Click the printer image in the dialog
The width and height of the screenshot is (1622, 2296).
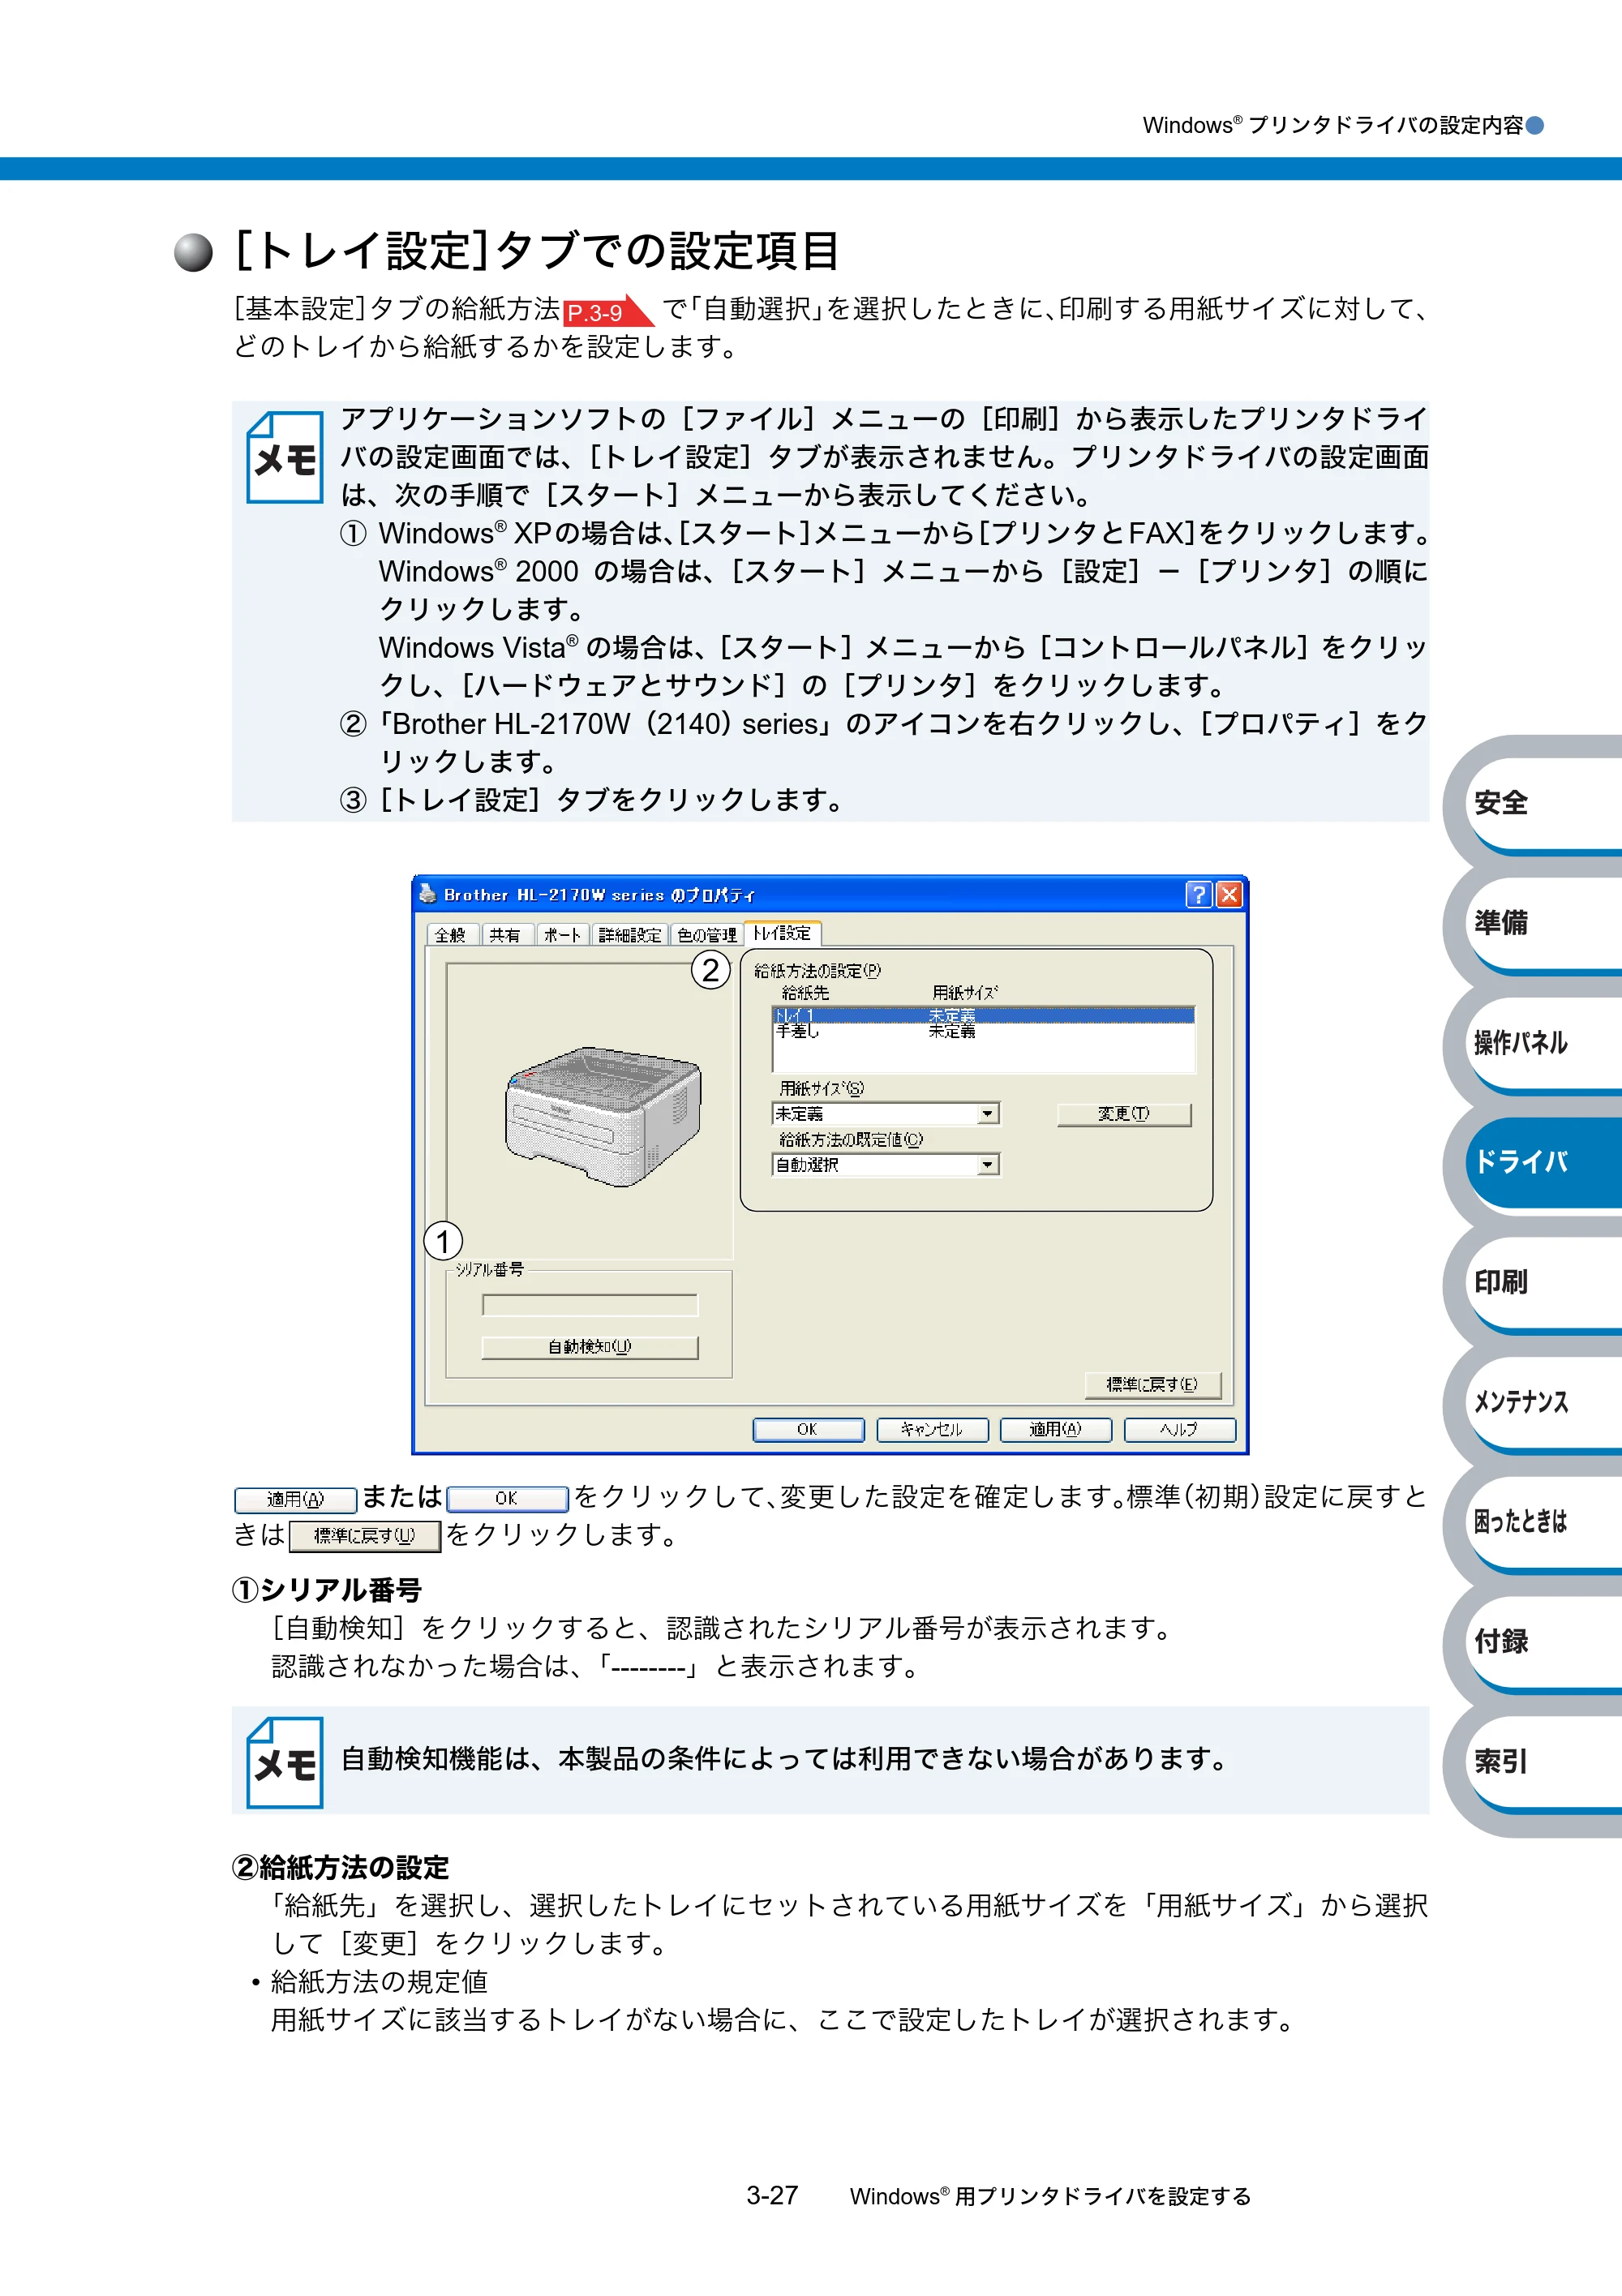(x=603, y=1116)
